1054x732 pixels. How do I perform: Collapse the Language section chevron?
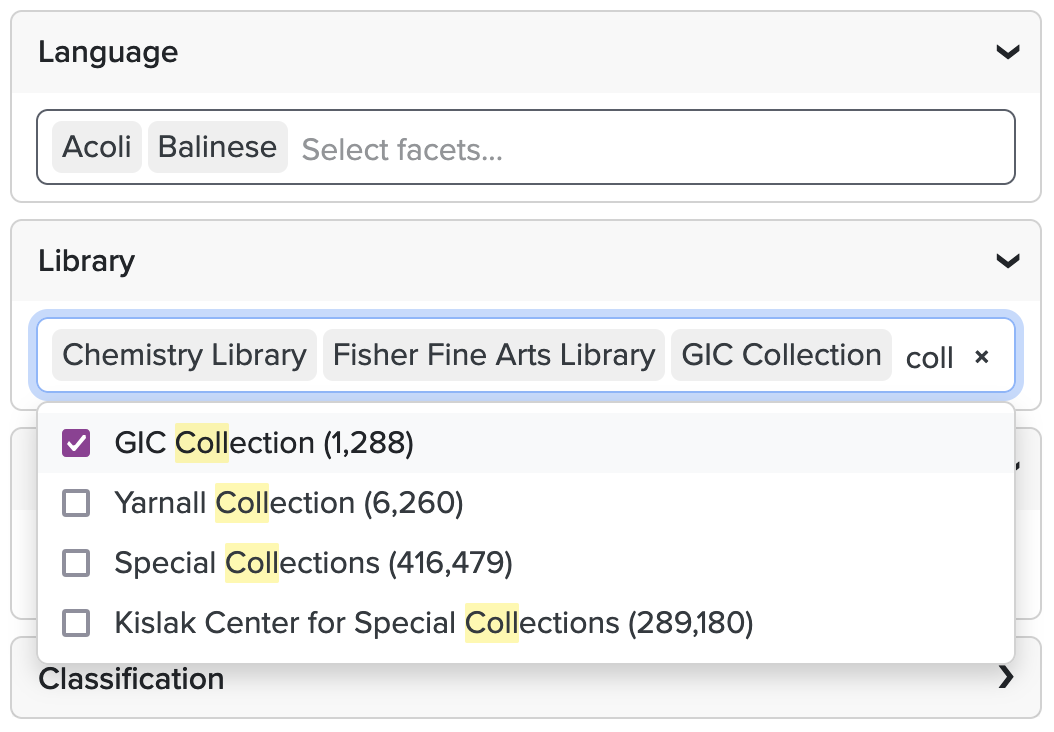1007,52
